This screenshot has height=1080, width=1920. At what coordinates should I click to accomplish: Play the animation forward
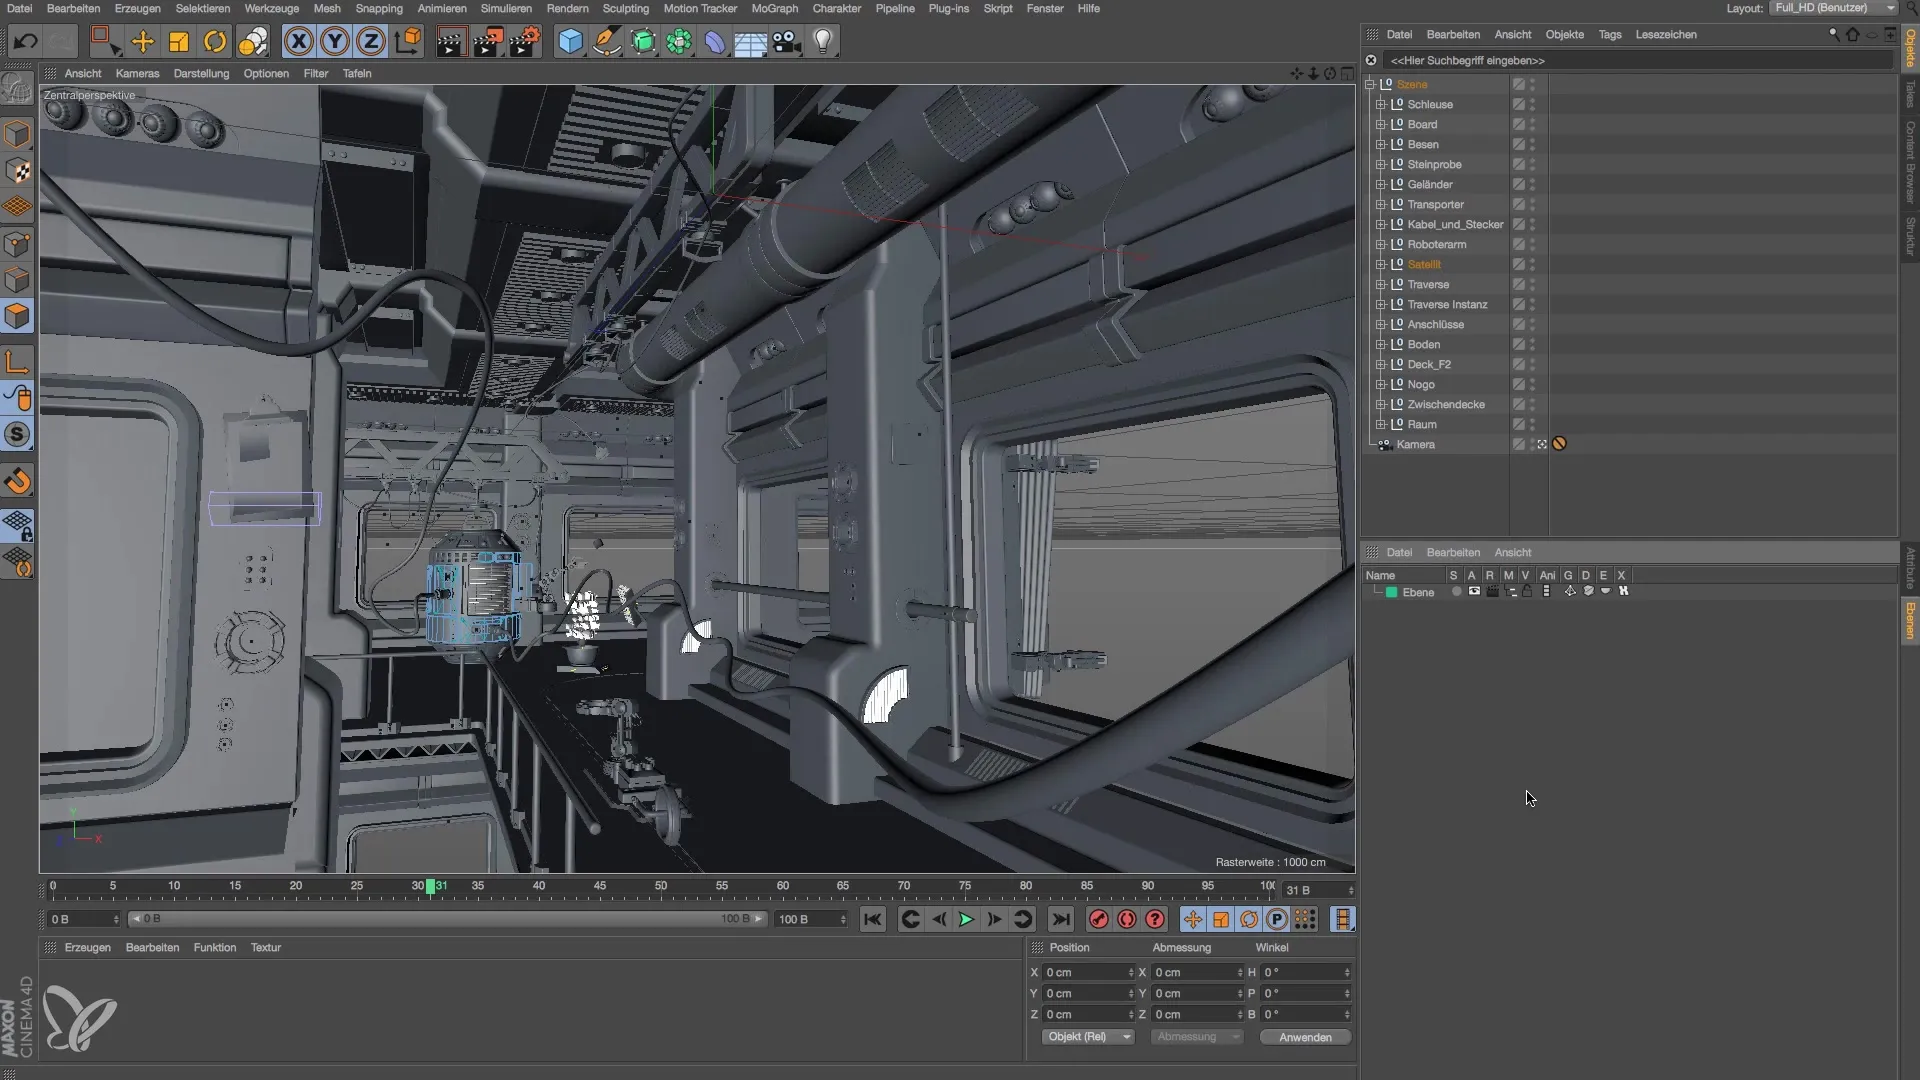pyautogui.click(x=966, y=919)
